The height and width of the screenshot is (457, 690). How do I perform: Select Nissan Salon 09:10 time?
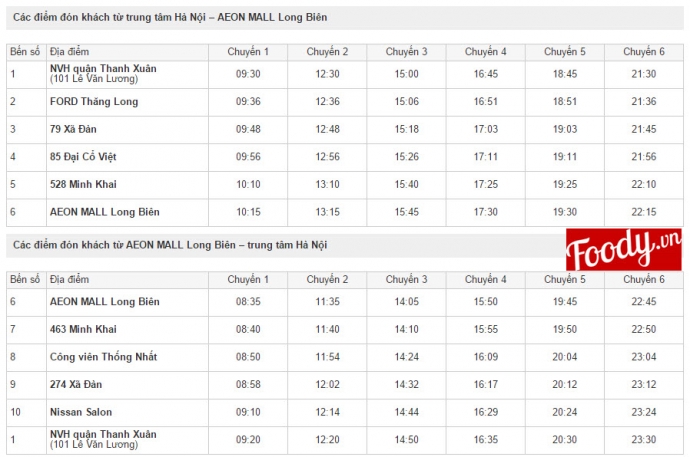(x=248, y=412)
